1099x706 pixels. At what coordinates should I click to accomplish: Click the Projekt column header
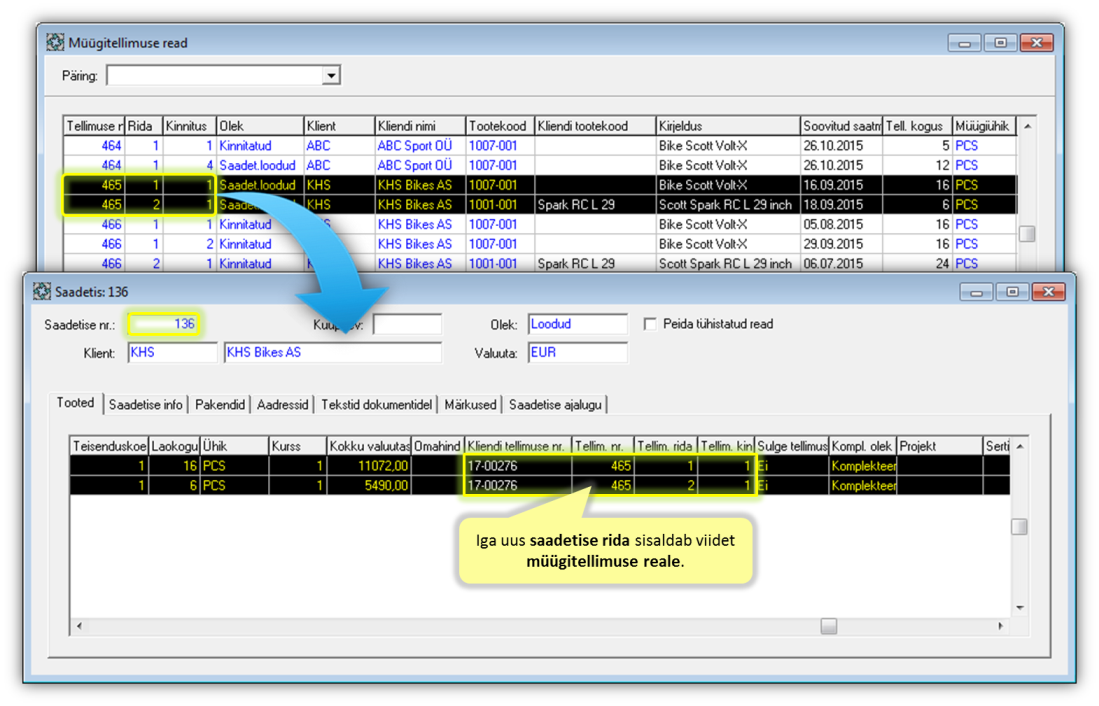point(939,447)
